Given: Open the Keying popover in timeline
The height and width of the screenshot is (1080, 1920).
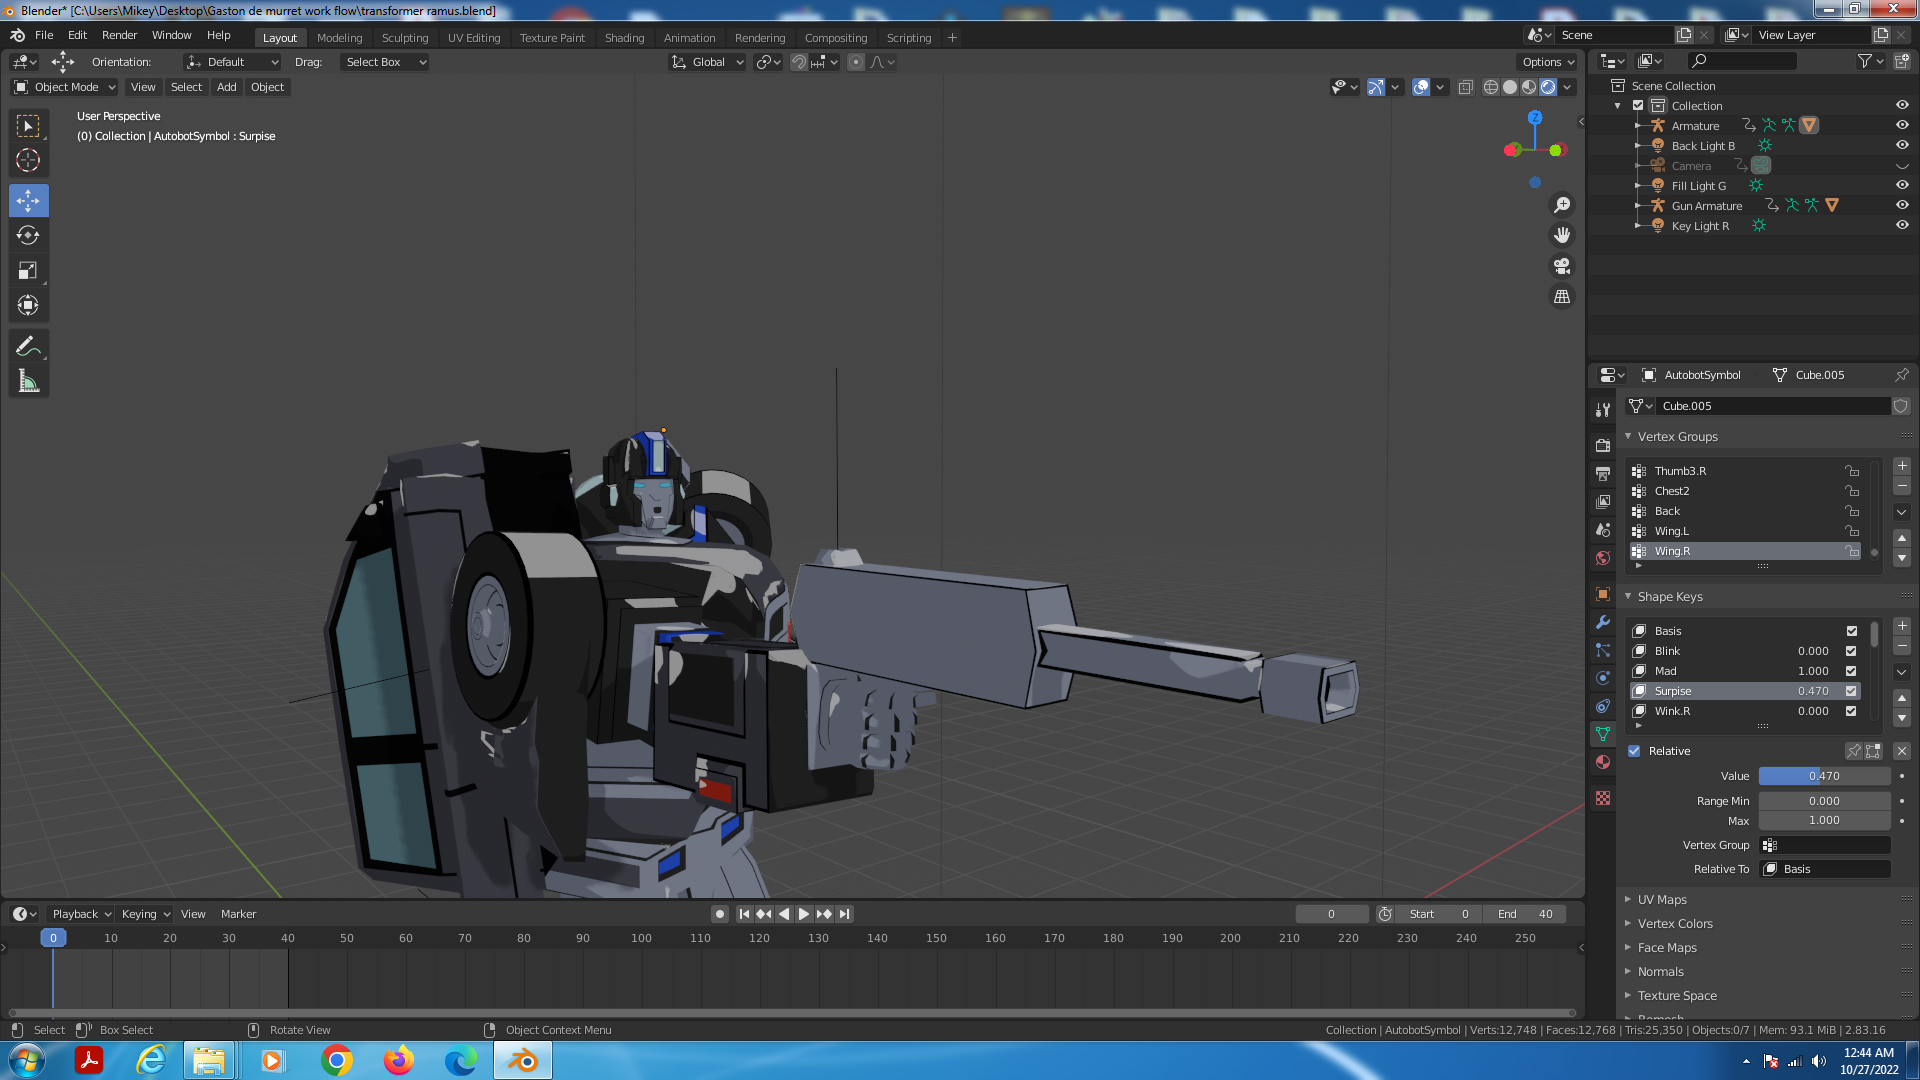Looking at the screenshot, I should pyautogui.click(x=145, y=914).
